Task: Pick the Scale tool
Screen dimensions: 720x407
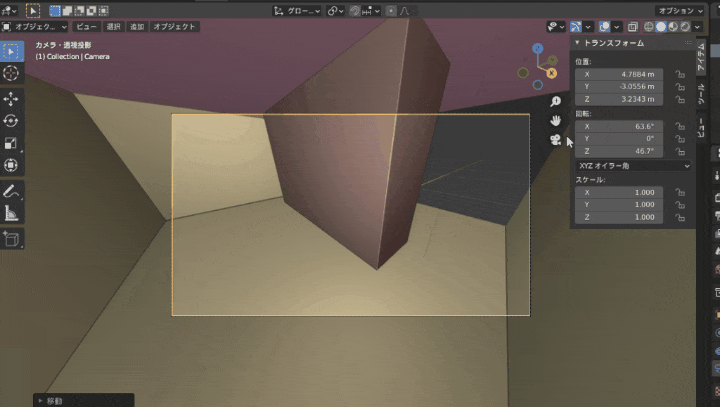Action: click(x=11, y=142)
